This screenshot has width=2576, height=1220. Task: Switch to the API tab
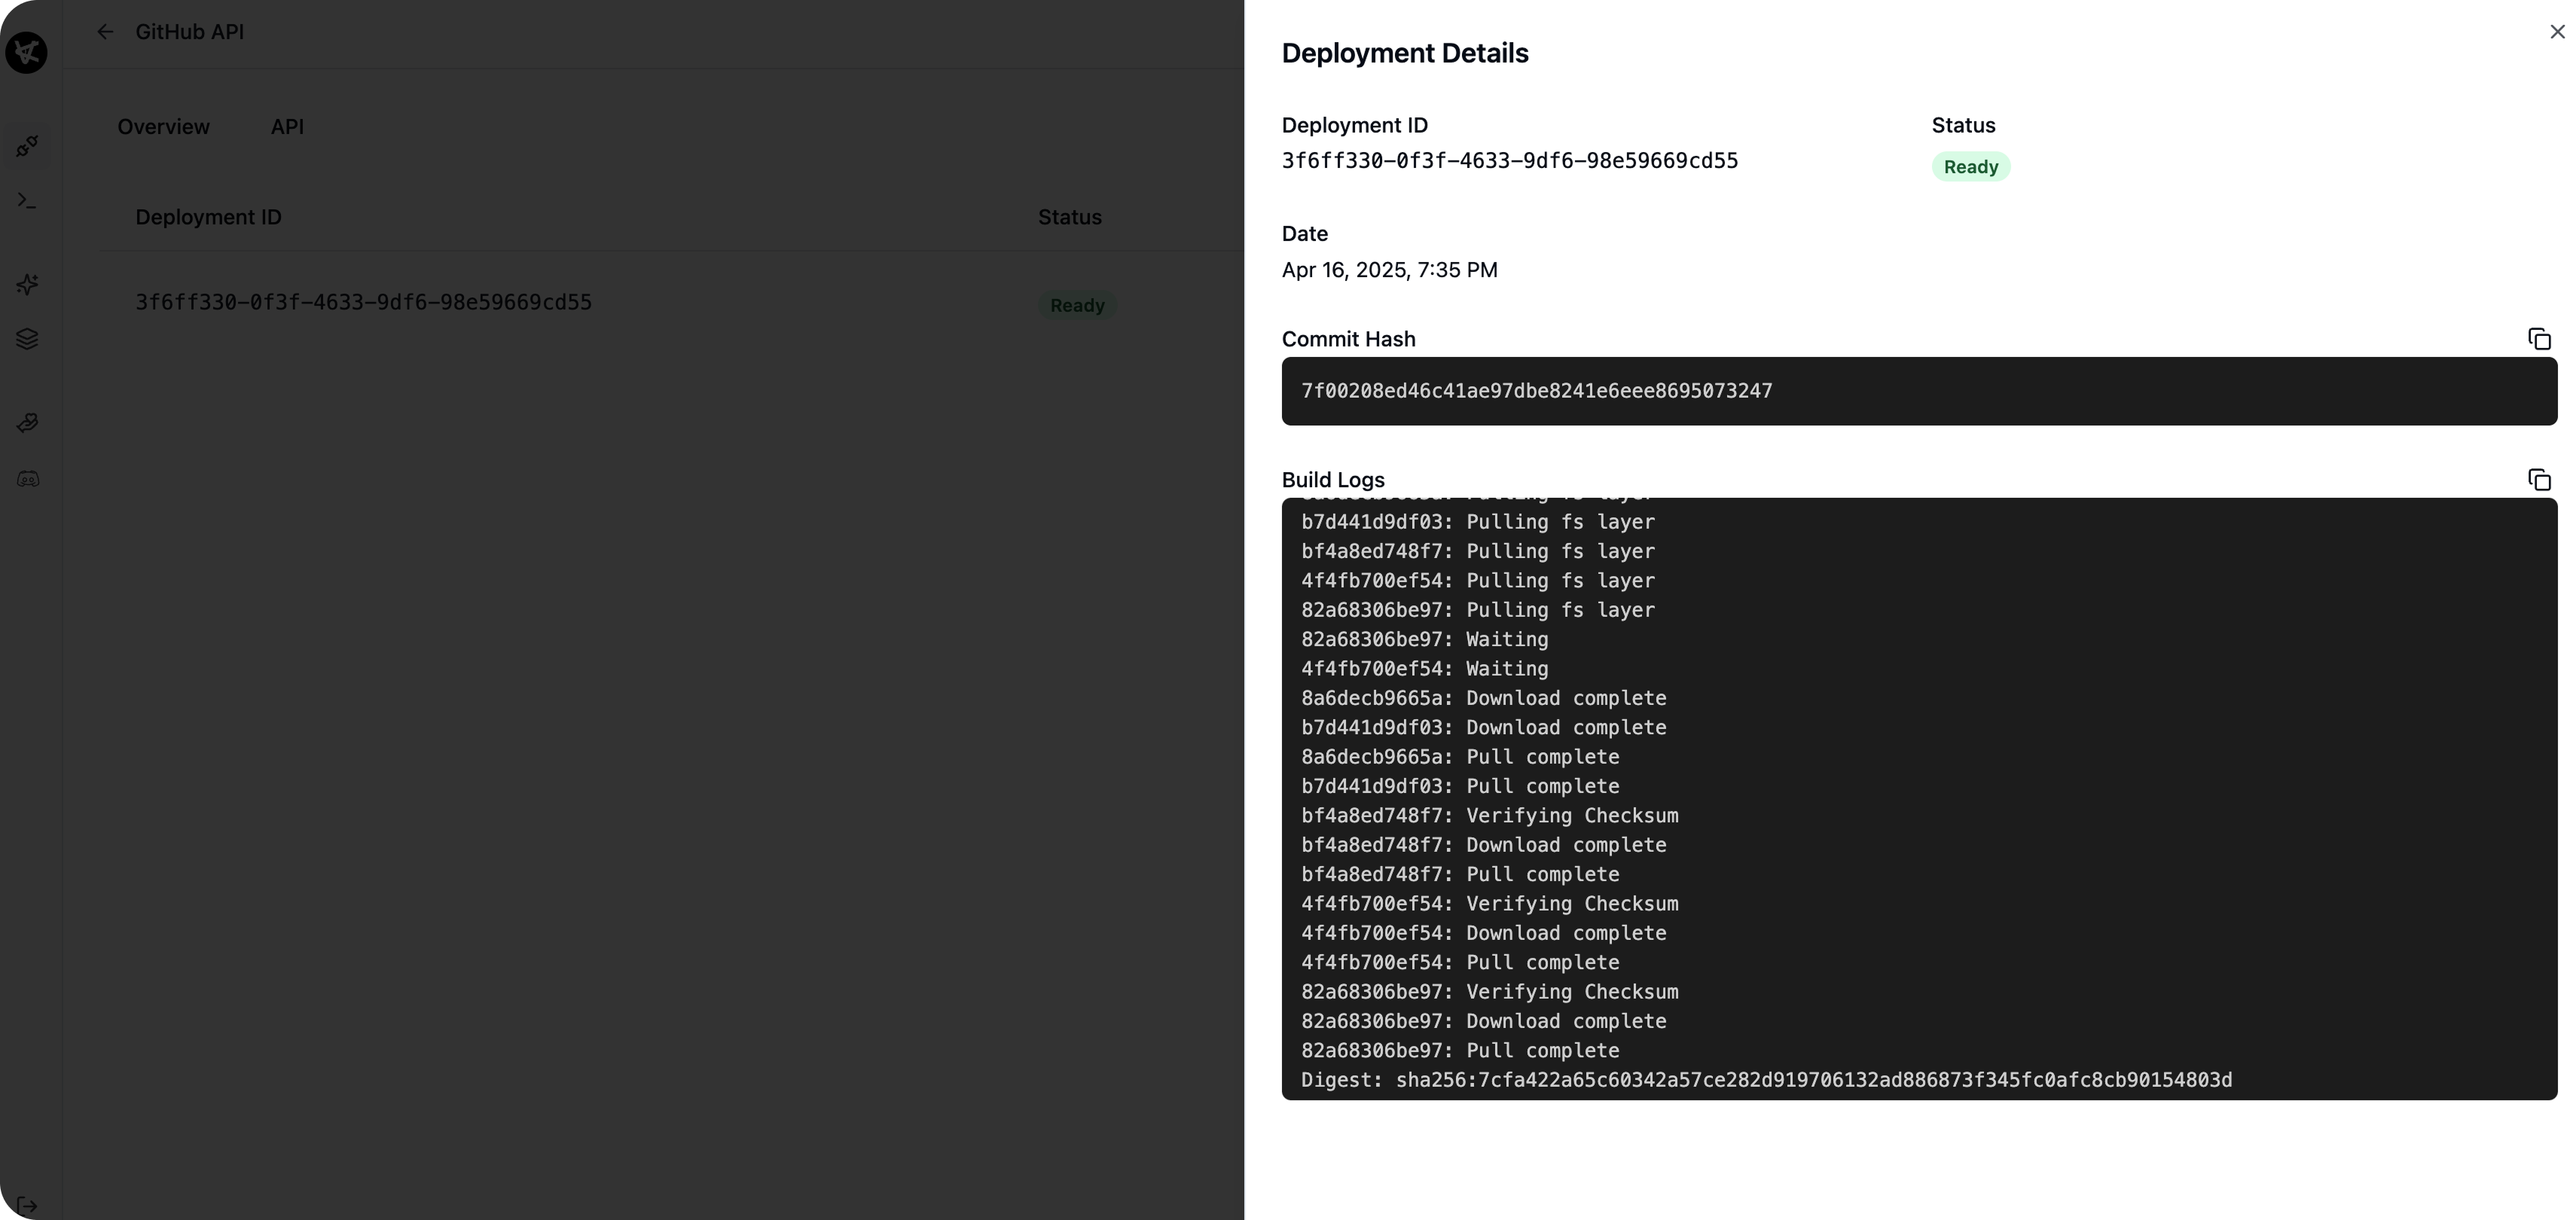(287, 126)
